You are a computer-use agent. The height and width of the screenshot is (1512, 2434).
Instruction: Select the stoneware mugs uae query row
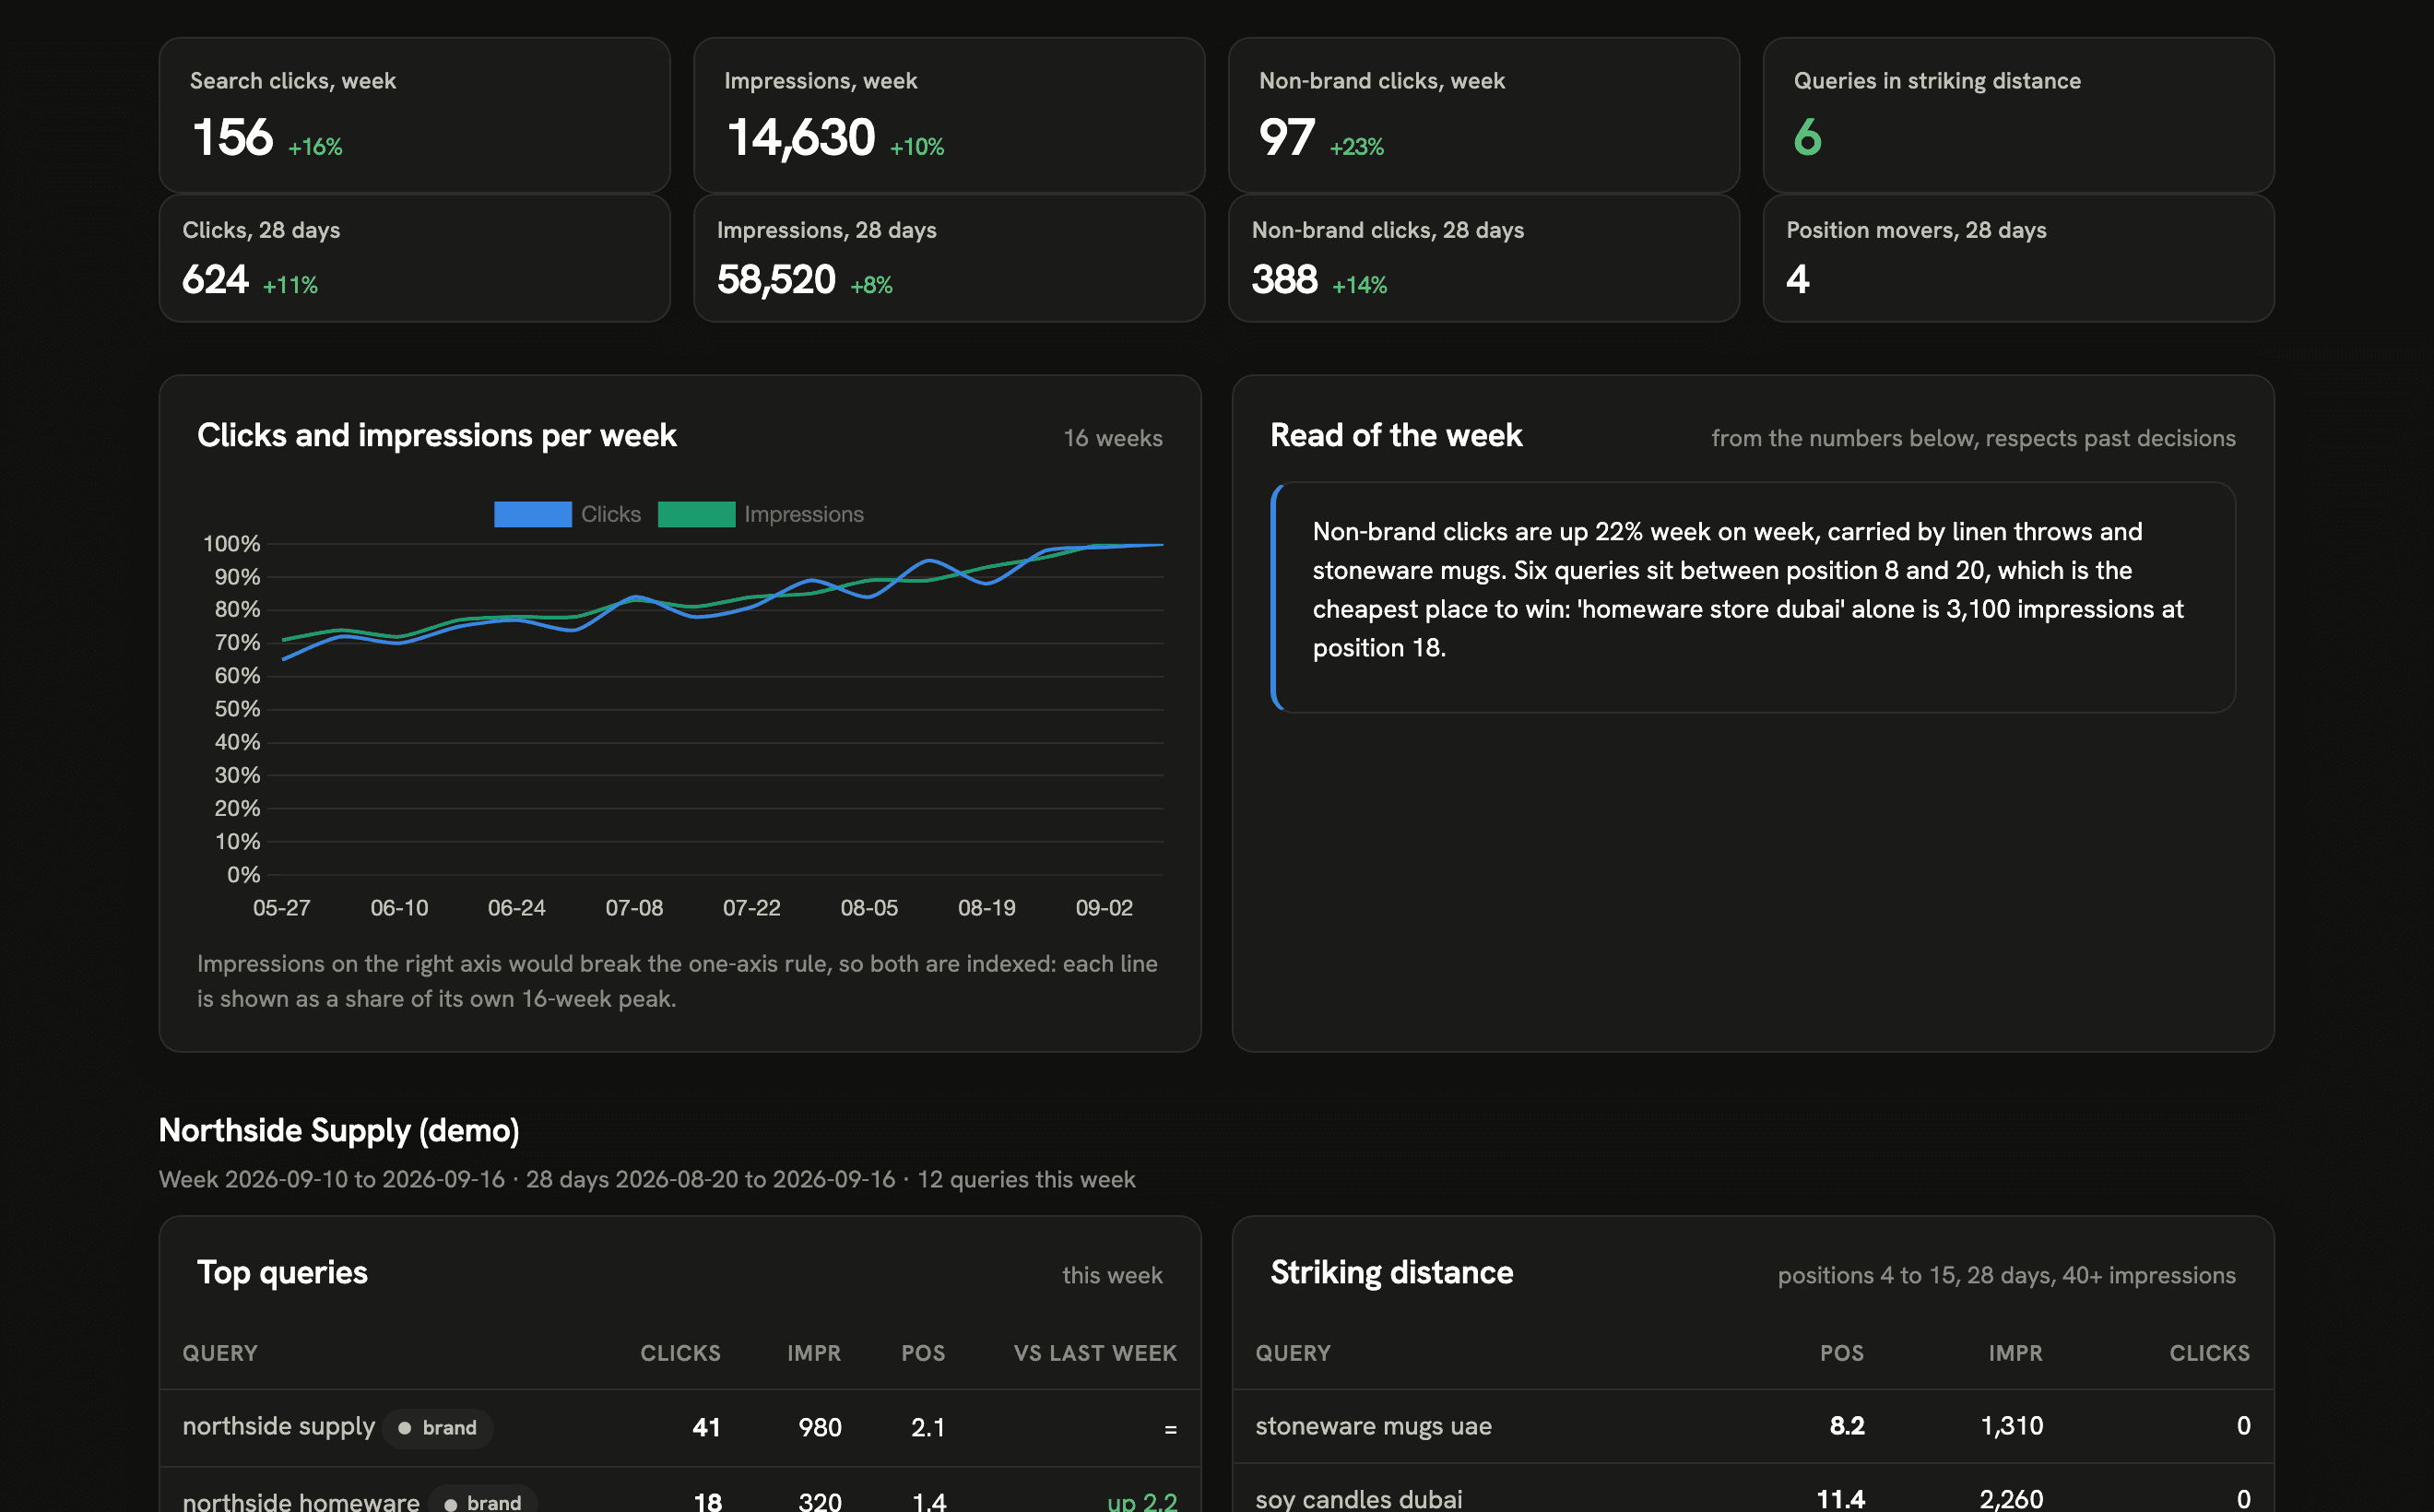pyautogui.click(x=1753, y=1426)
